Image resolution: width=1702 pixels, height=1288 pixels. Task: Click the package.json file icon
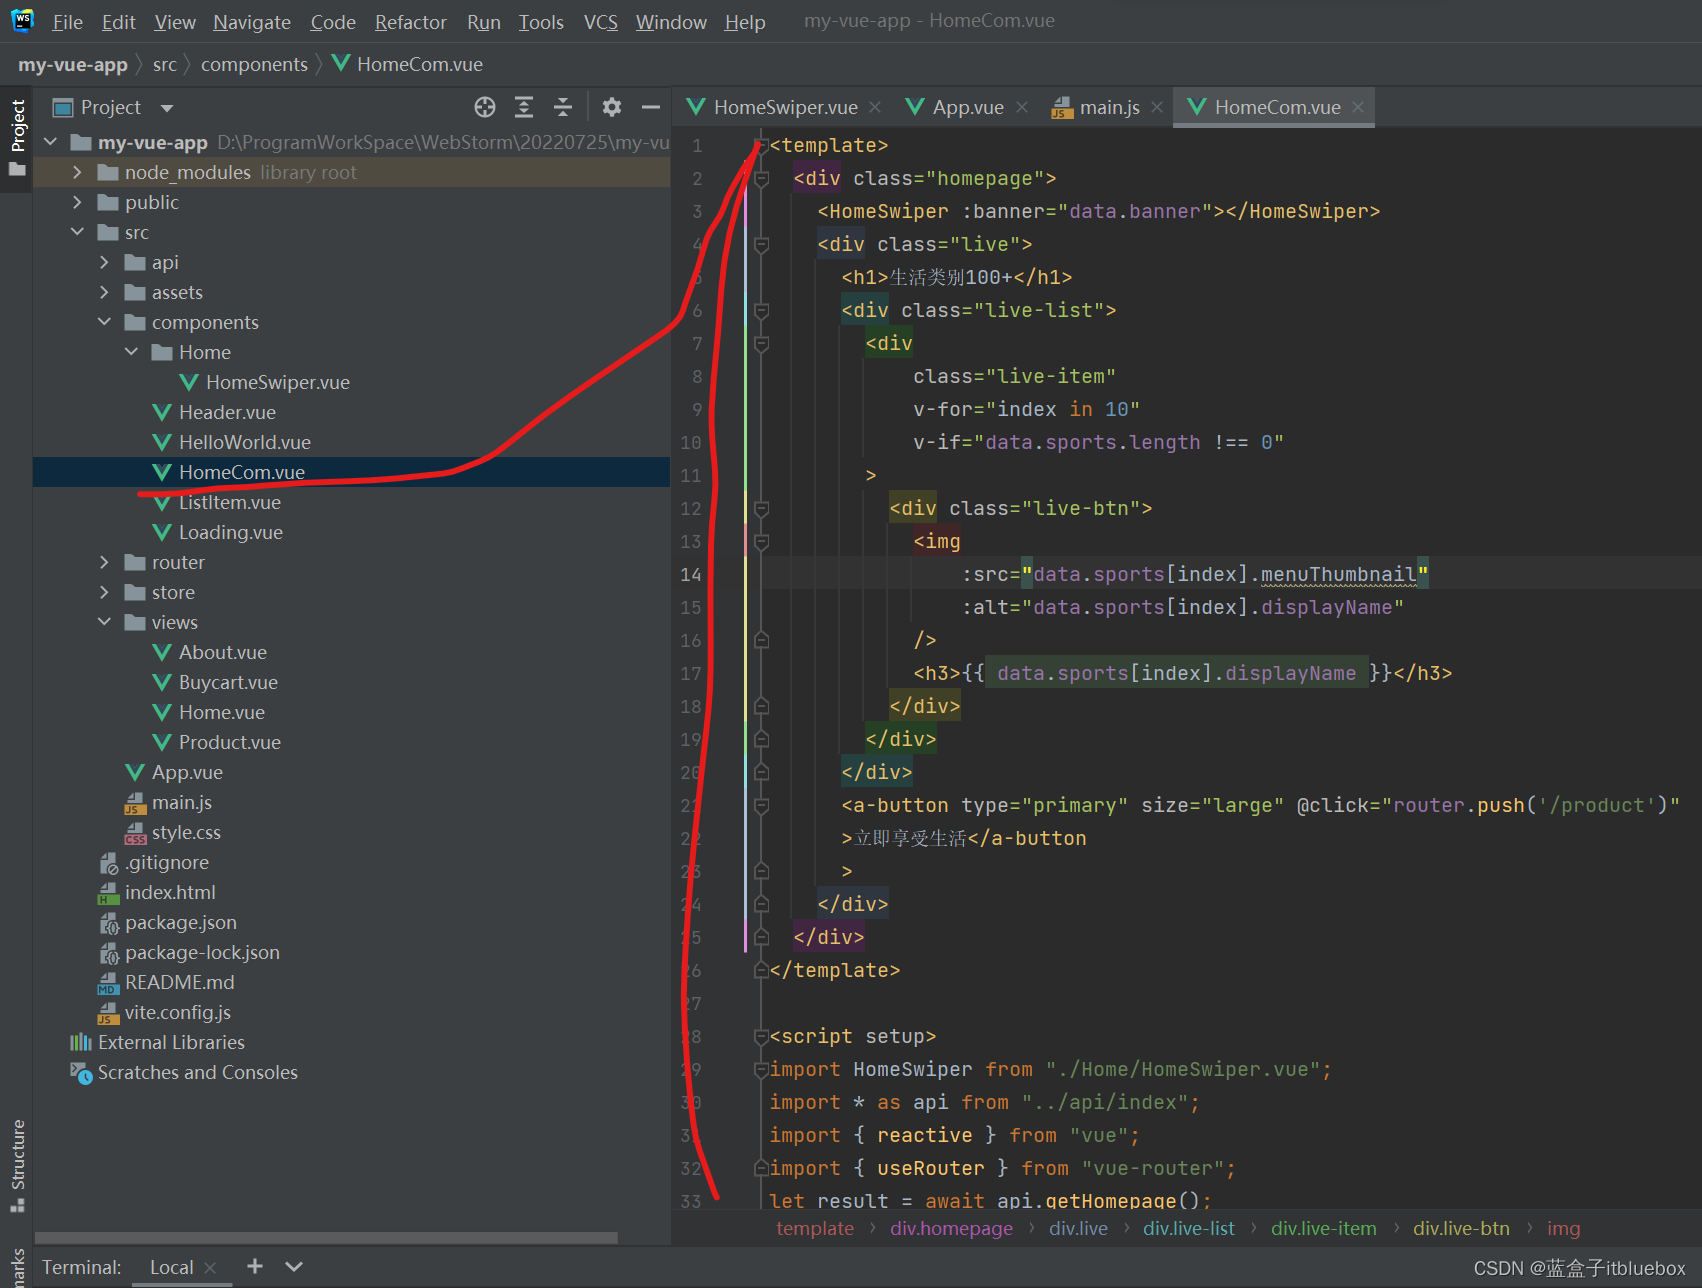[x=109, y=923]
